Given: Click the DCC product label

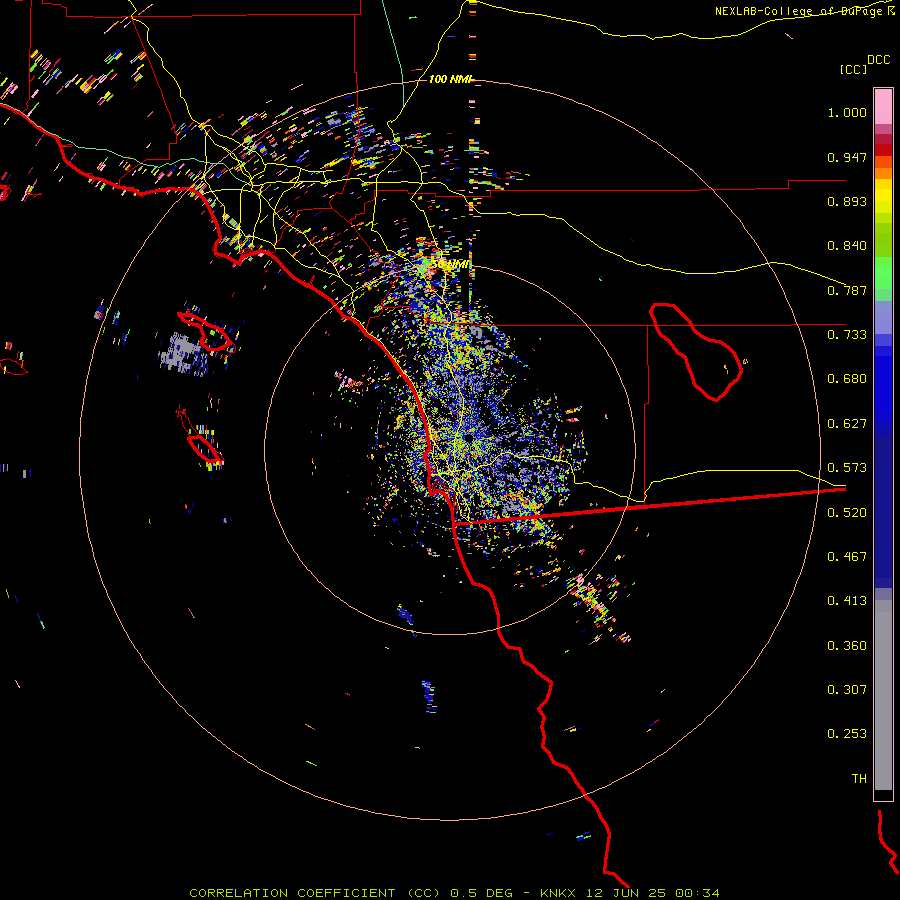Looking at the screenshot, I should [878, 60].
